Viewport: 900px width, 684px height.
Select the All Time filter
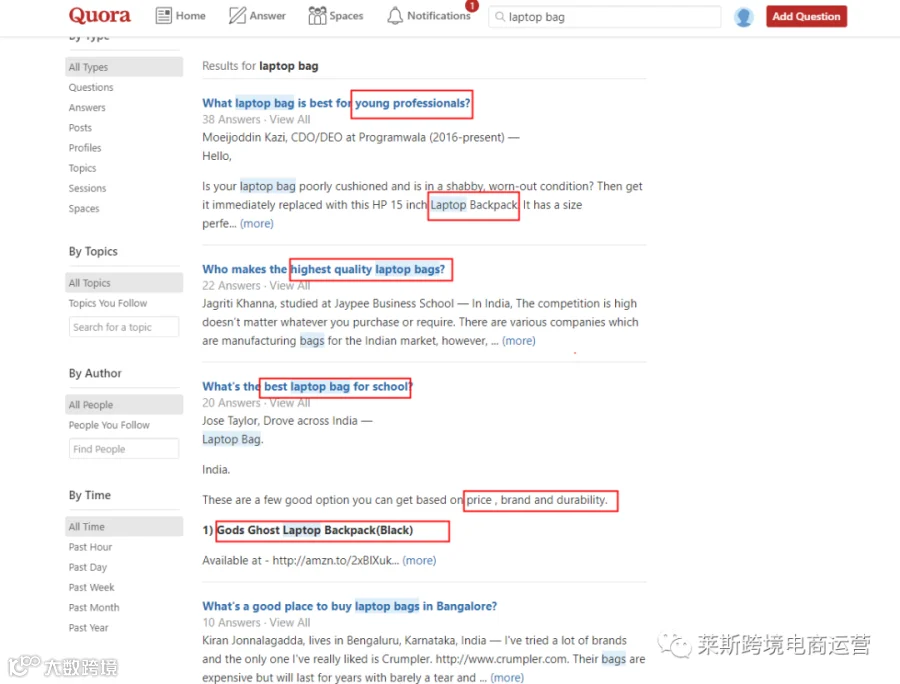(124, 527)
